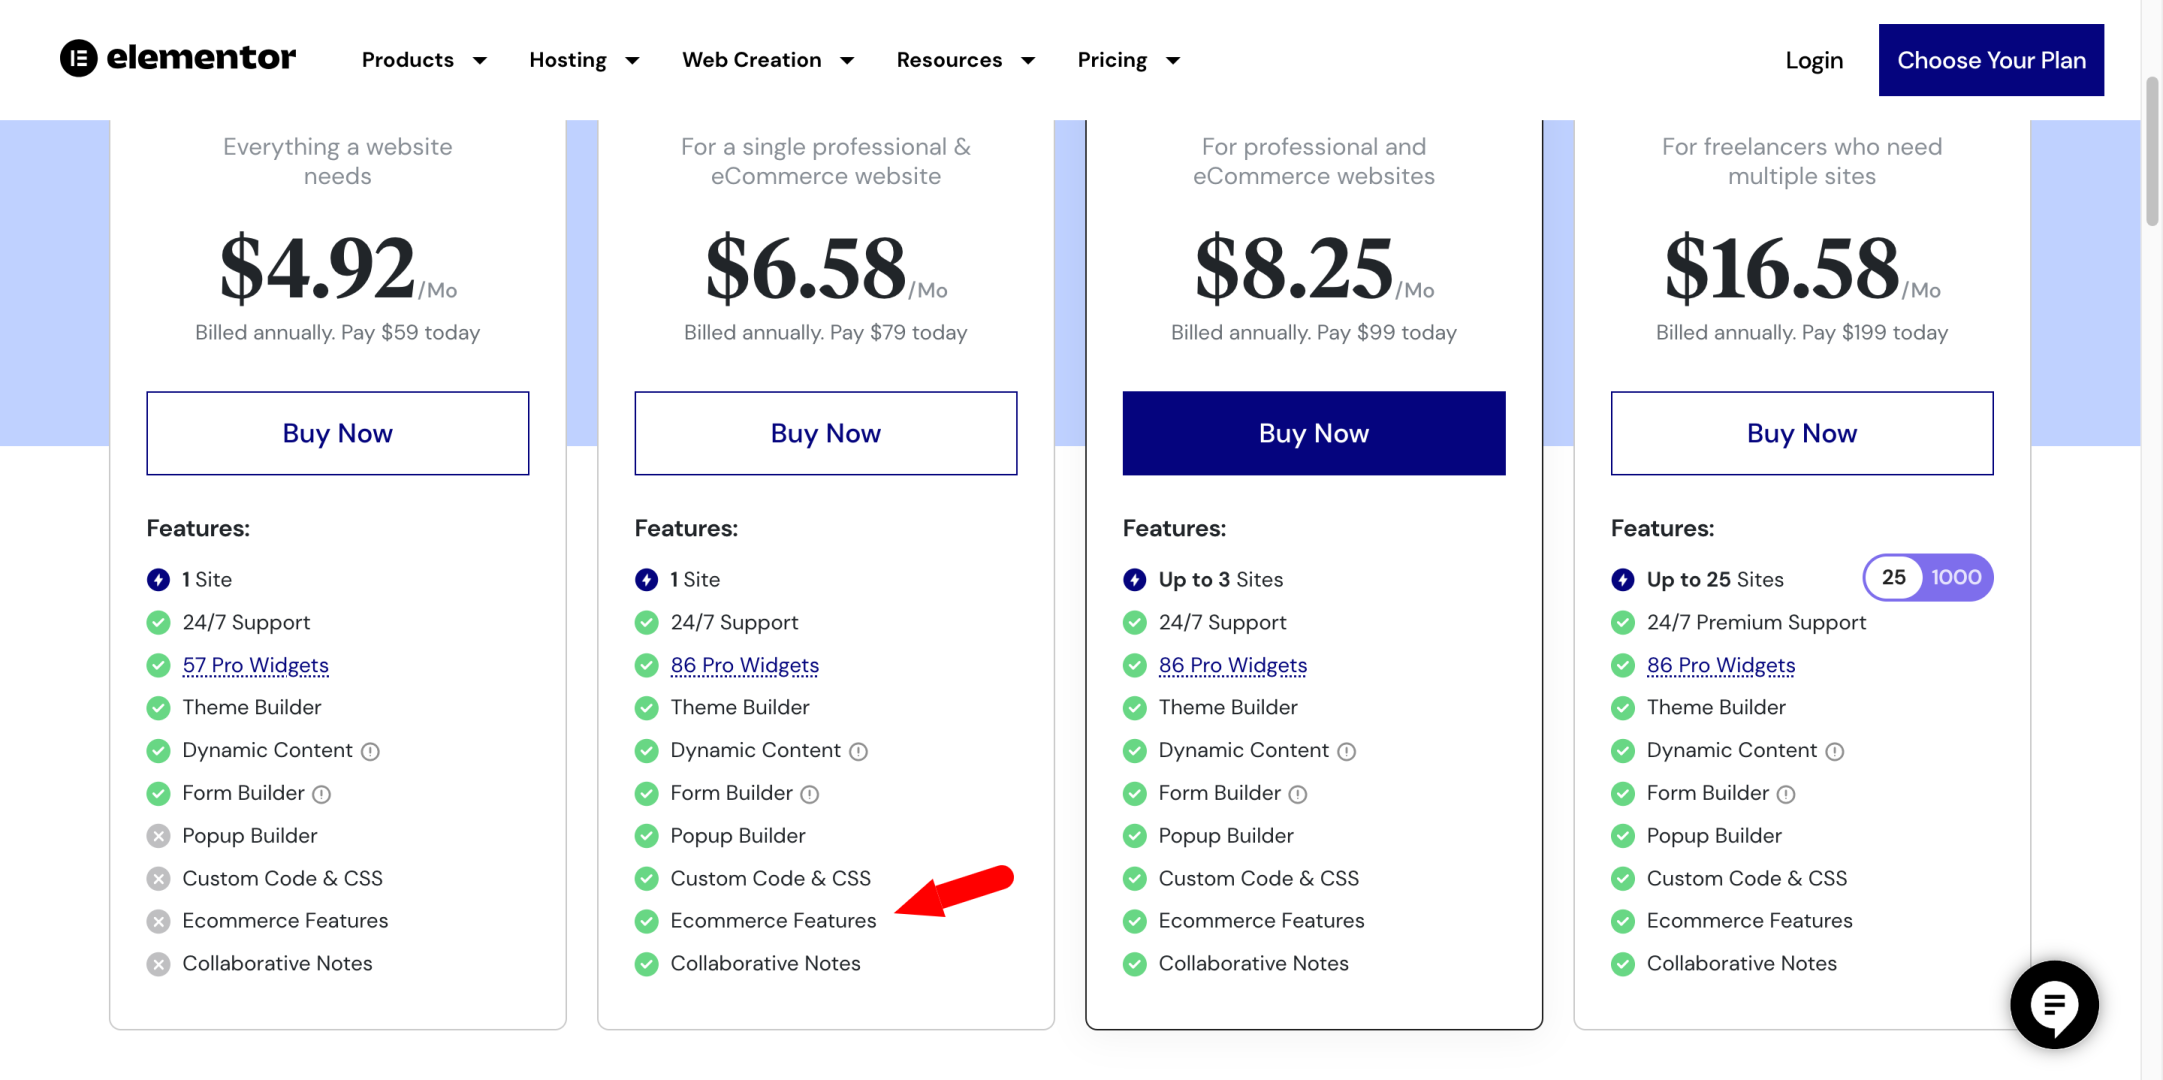Click Buy Now for the $16.58 plan
The width and height of the screenshot is (2163, 1080).
click(1802, 433)
